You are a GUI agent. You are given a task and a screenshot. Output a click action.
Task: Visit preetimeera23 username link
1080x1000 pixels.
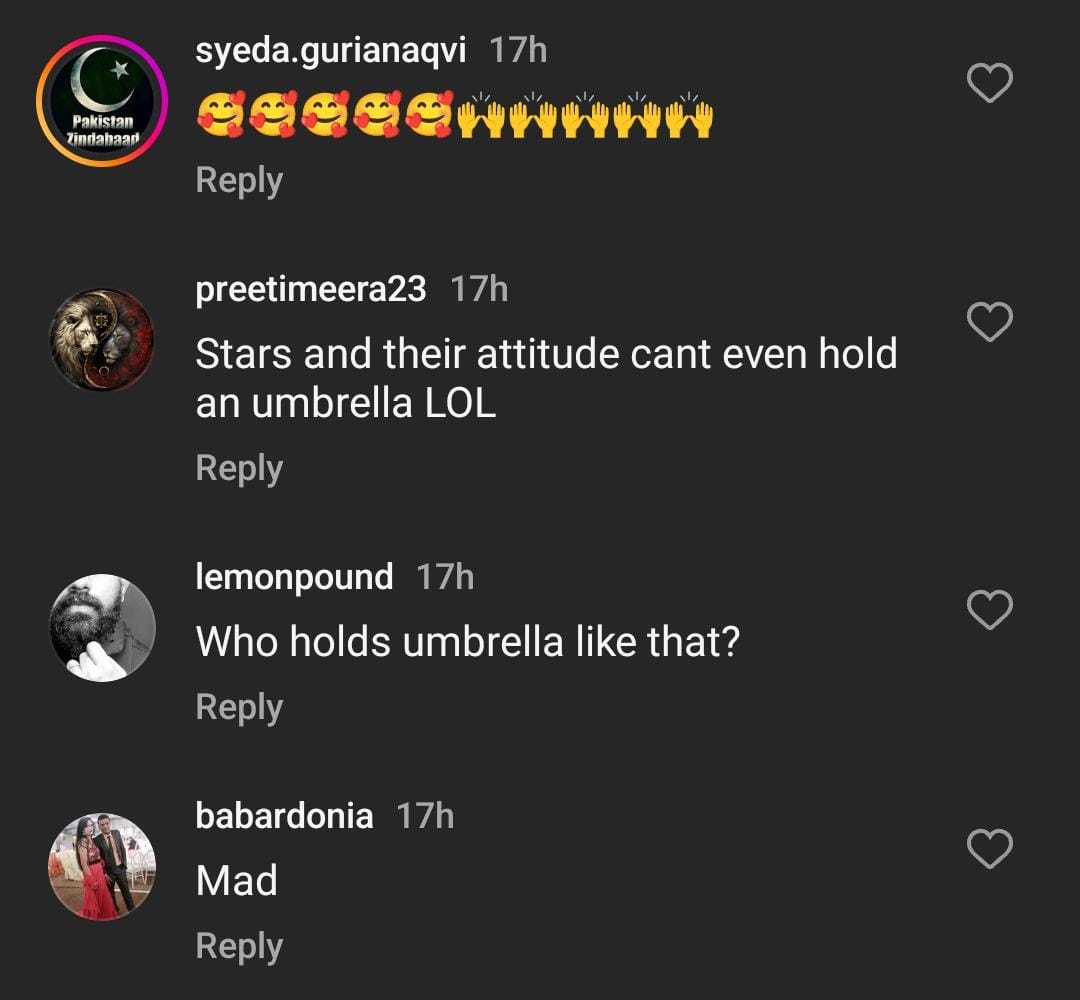pyautogui.click(x=311, y=289)
